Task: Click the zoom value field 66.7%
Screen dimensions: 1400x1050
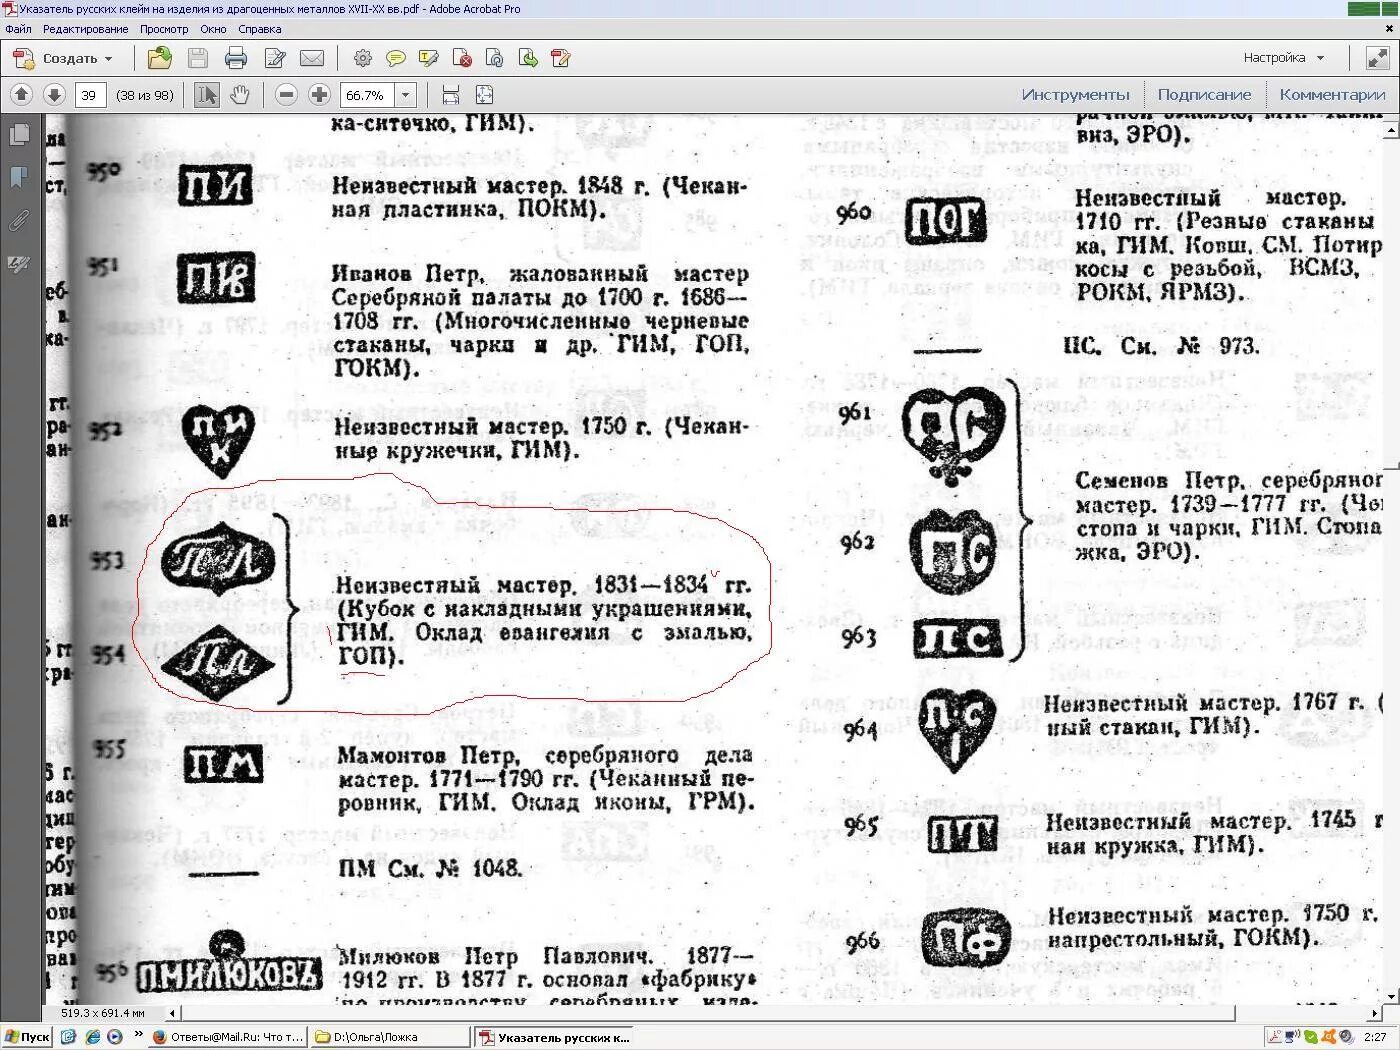Action: (367, 95)
